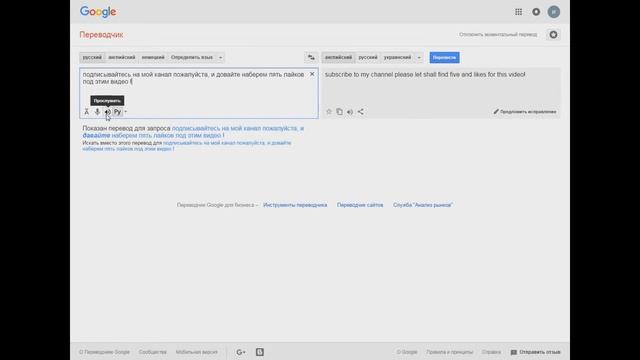Viewport: 640px width, 360px height.
Task: Open Google+ footer icon
Action: click(x=241, y=352)
